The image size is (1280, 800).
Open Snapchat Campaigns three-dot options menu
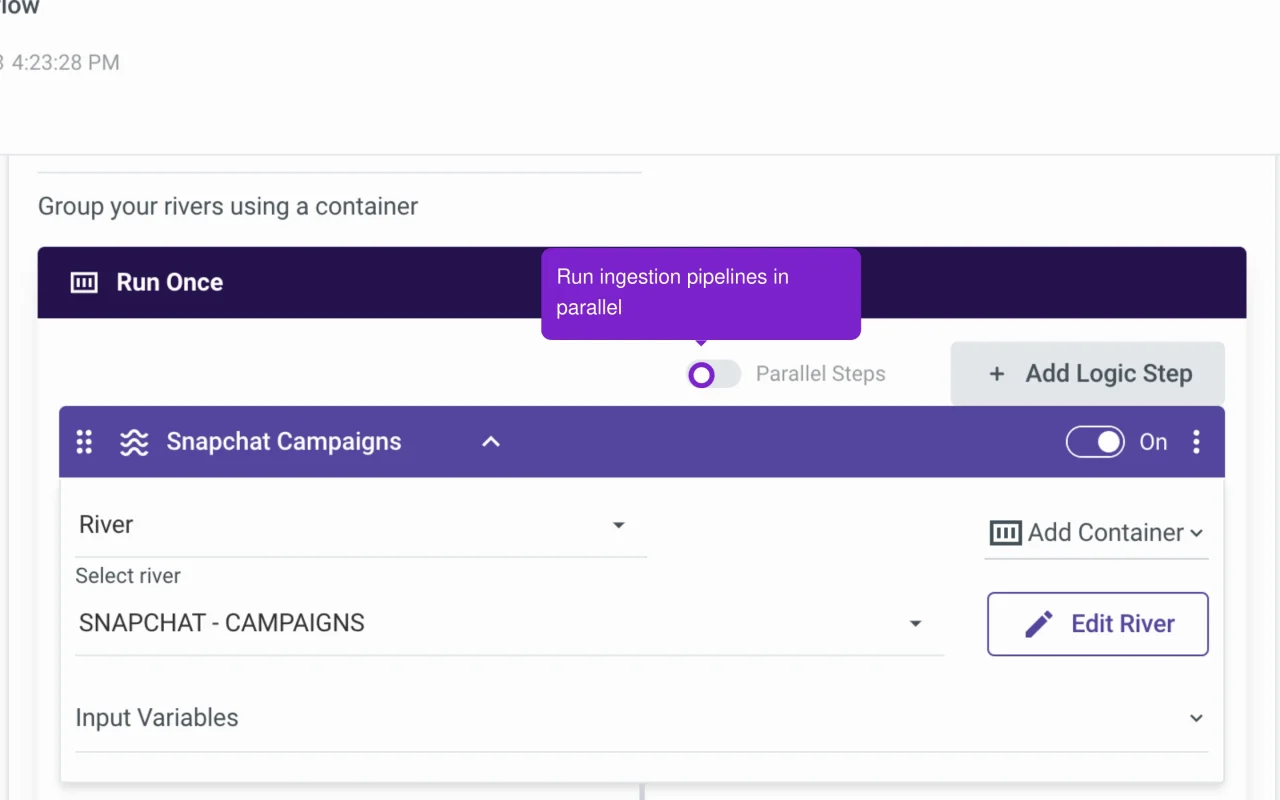(x=1196, y=442)
